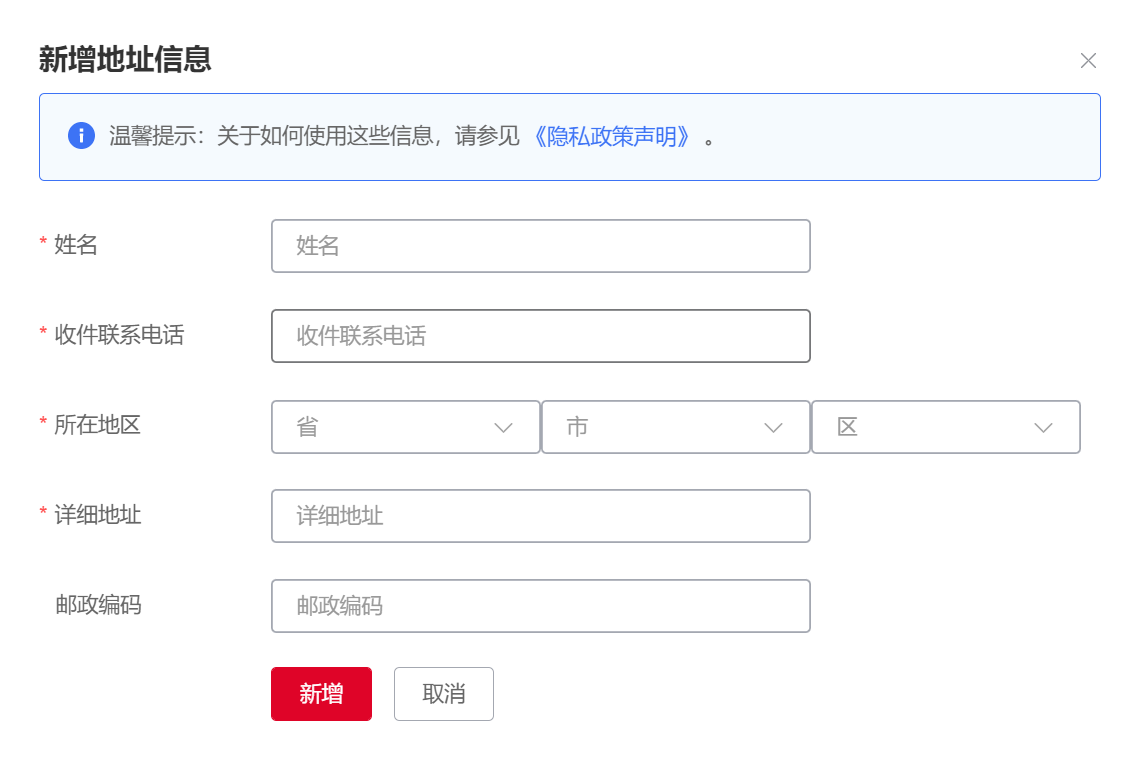The image size is (1136, 782).
Task: Cancel with the 取消 button
Action: (x=443, y=694)
